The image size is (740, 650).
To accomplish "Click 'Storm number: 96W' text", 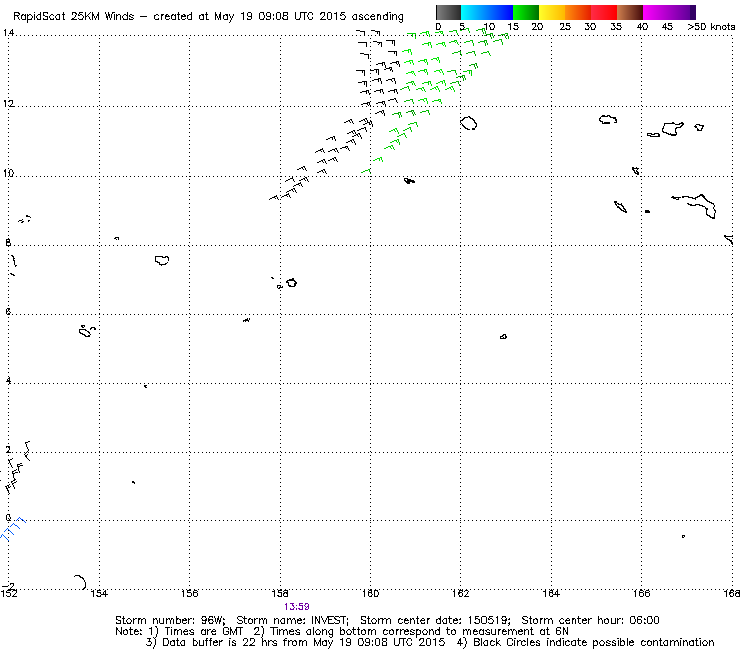I will coord(170,620).
